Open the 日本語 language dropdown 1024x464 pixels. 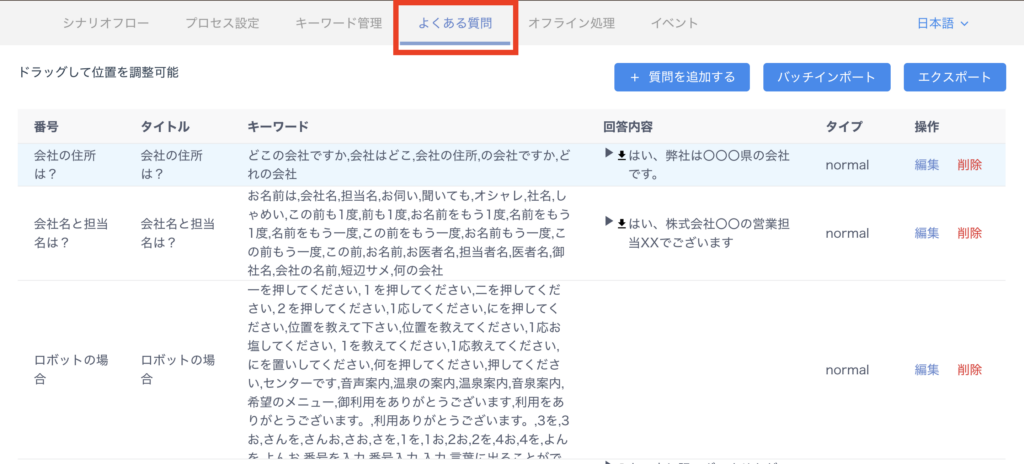pos(942,23)
